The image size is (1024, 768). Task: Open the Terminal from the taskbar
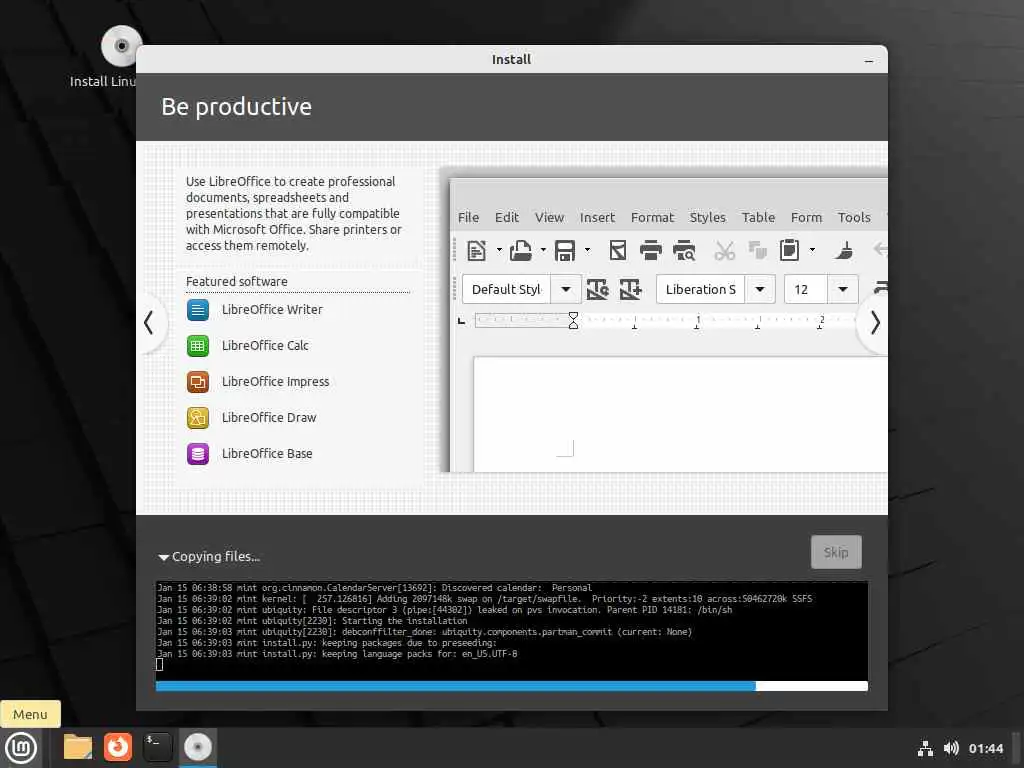157,747
